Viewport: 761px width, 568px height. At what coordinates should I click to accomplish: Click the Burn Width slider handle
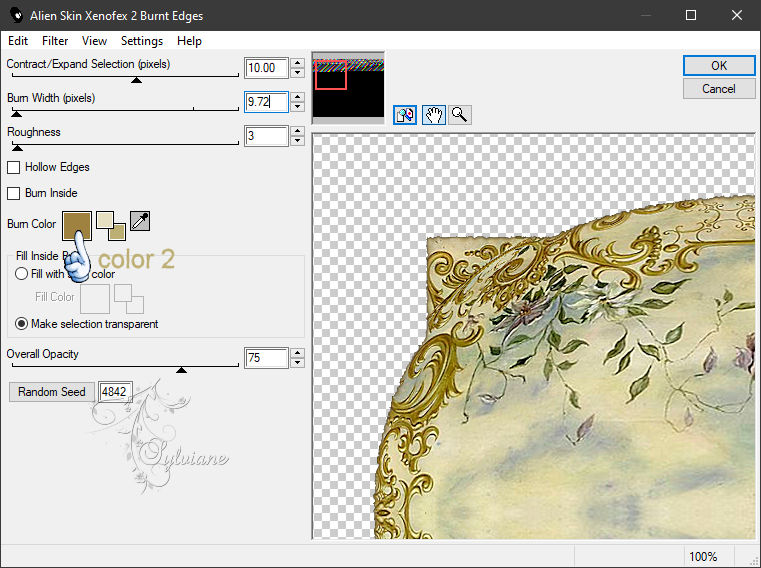17,114
